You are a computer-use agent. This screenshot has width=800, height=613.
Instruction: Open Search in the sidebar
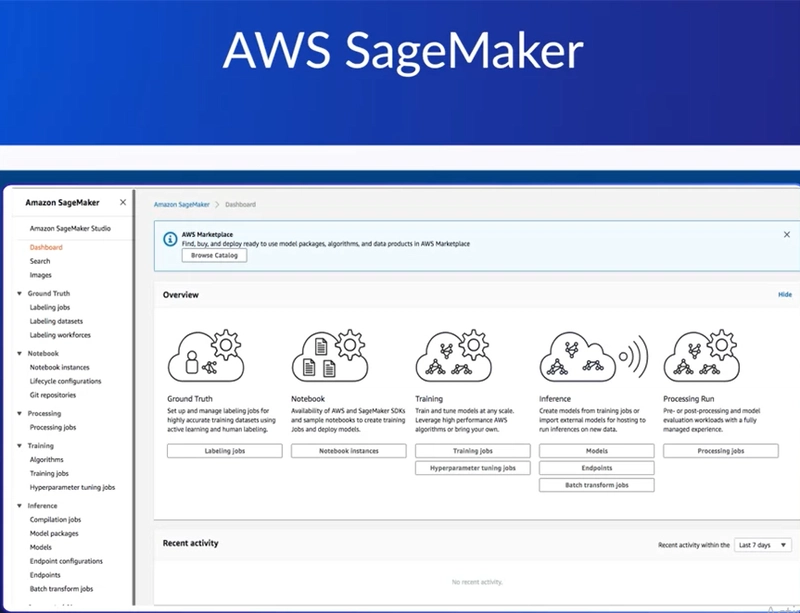40,261
